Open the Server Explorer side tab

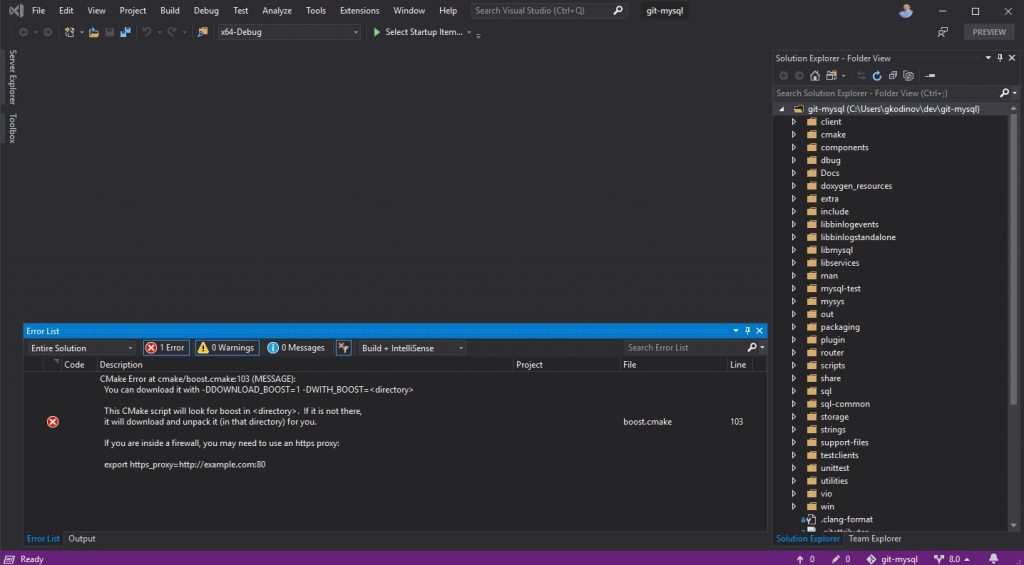pyautogui.click(x=12, y=77)
